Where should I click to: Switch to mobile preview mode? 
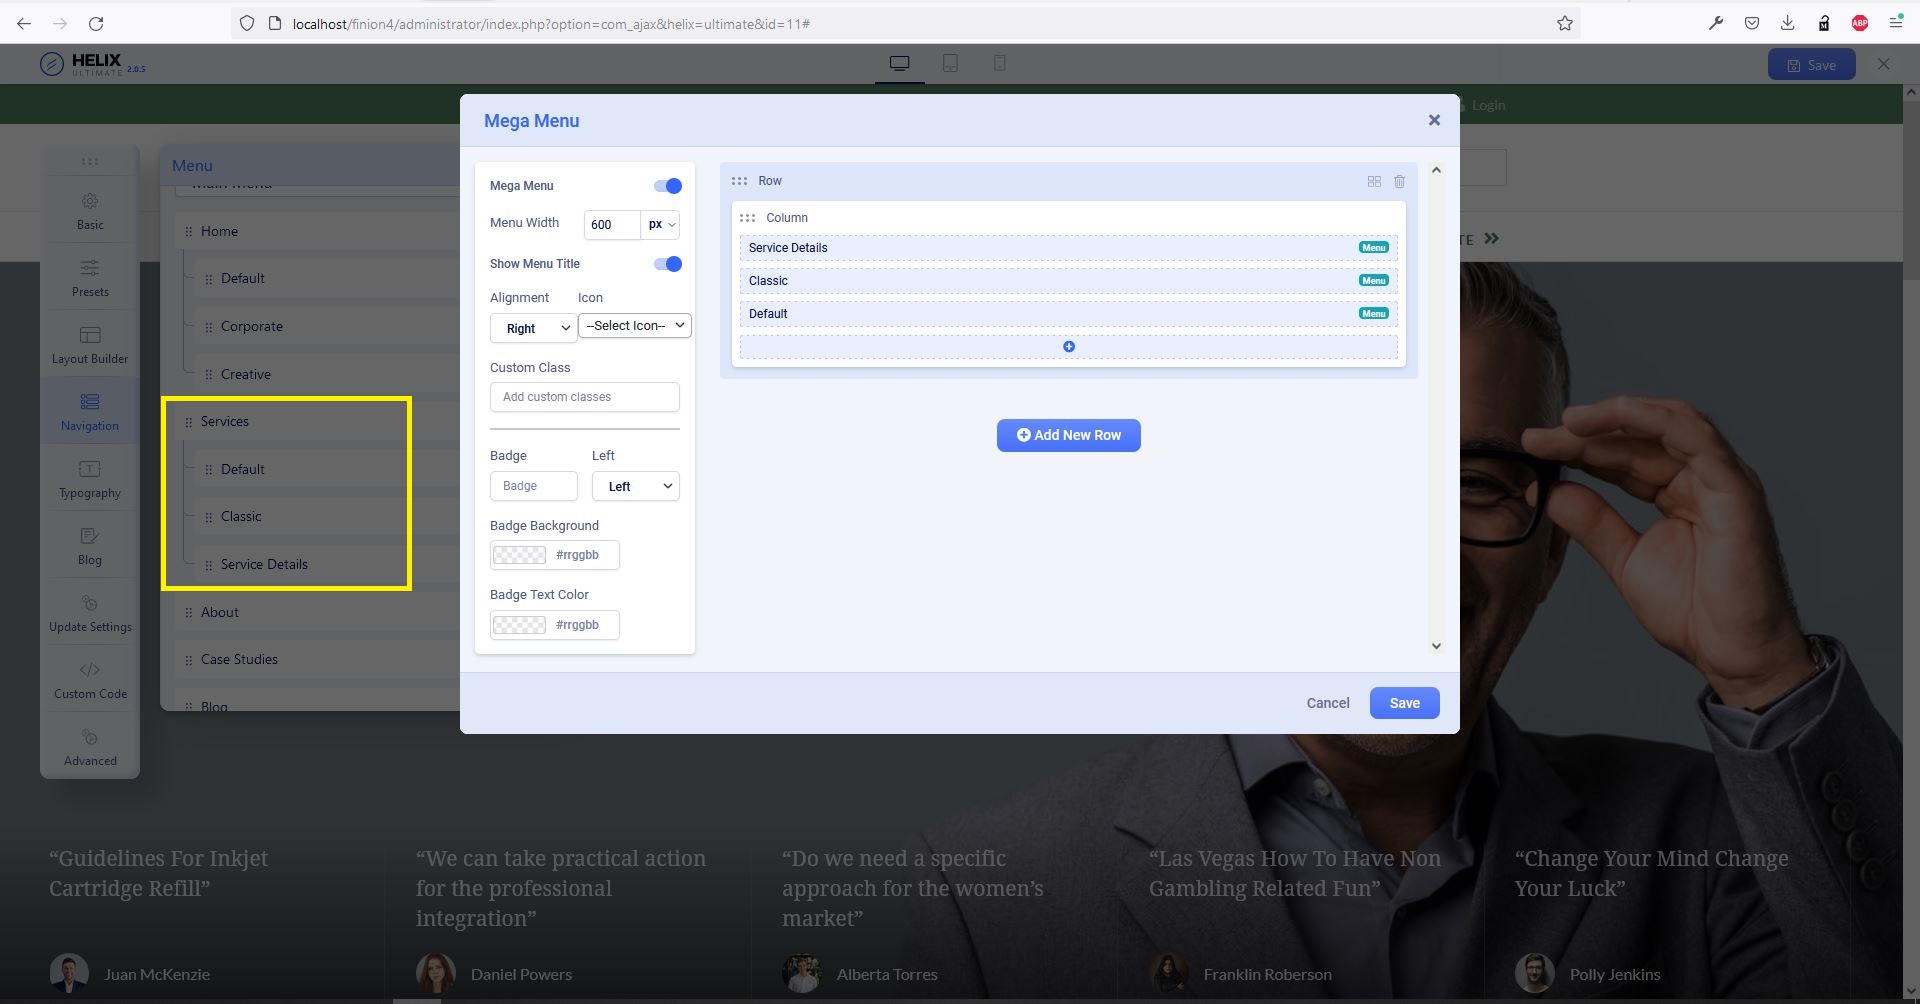(x=997, y=63)
